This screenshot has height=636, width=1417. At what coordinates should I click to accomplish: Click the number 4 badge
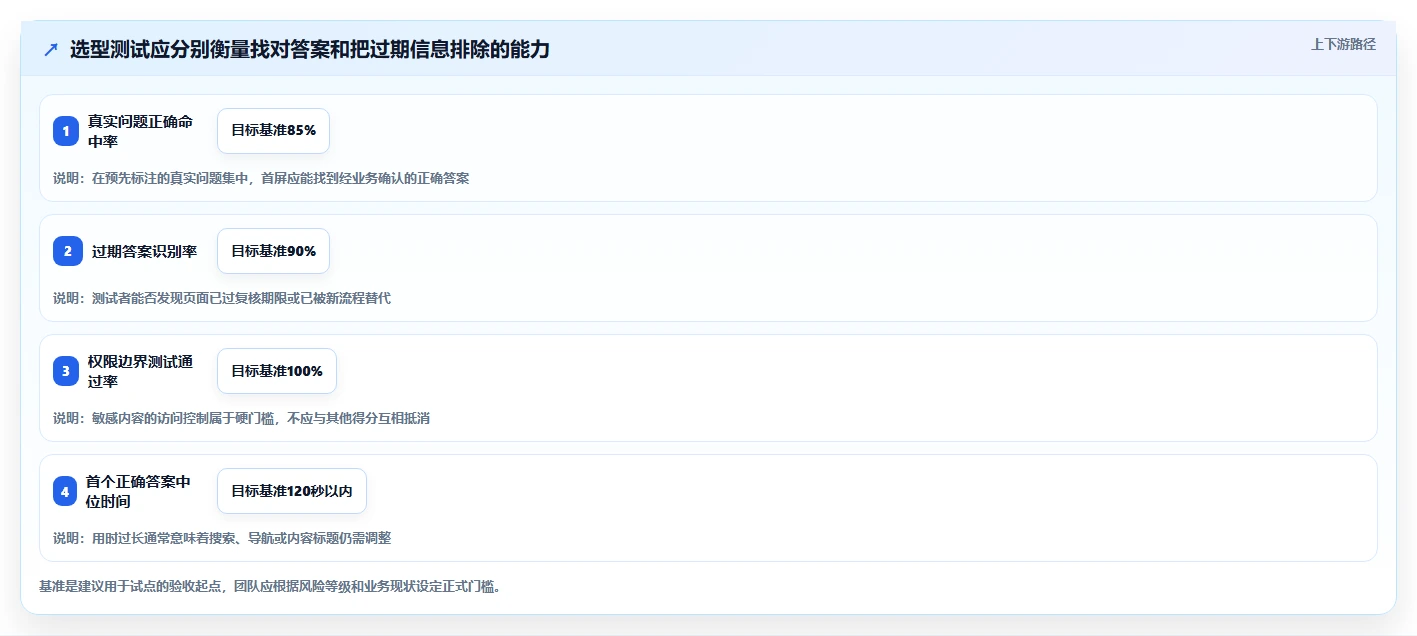(x=66, y=491)
